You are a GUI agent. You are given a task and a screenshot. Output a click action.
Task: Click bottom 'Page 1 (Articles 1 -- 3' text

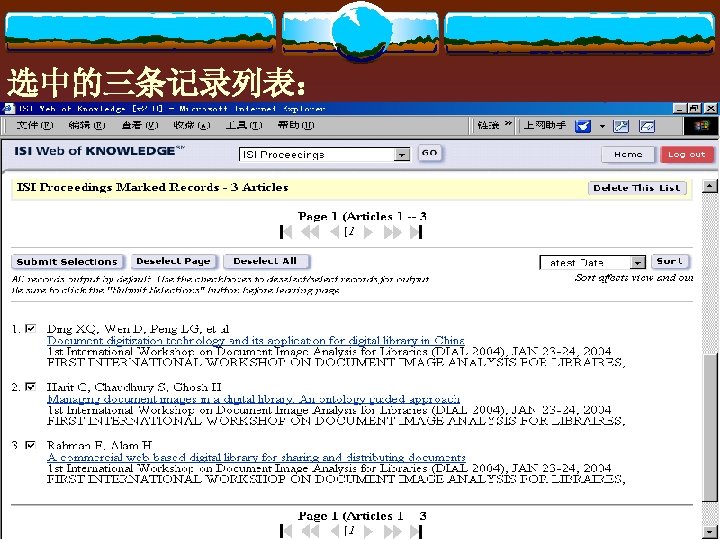pos(362,516)
